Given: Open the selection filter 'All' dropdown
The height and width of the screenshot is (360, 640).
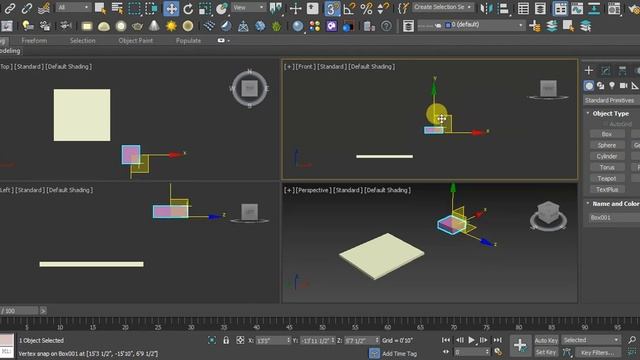Looking at the screenshot, I should pyautogui.click(x=73, y=7).
